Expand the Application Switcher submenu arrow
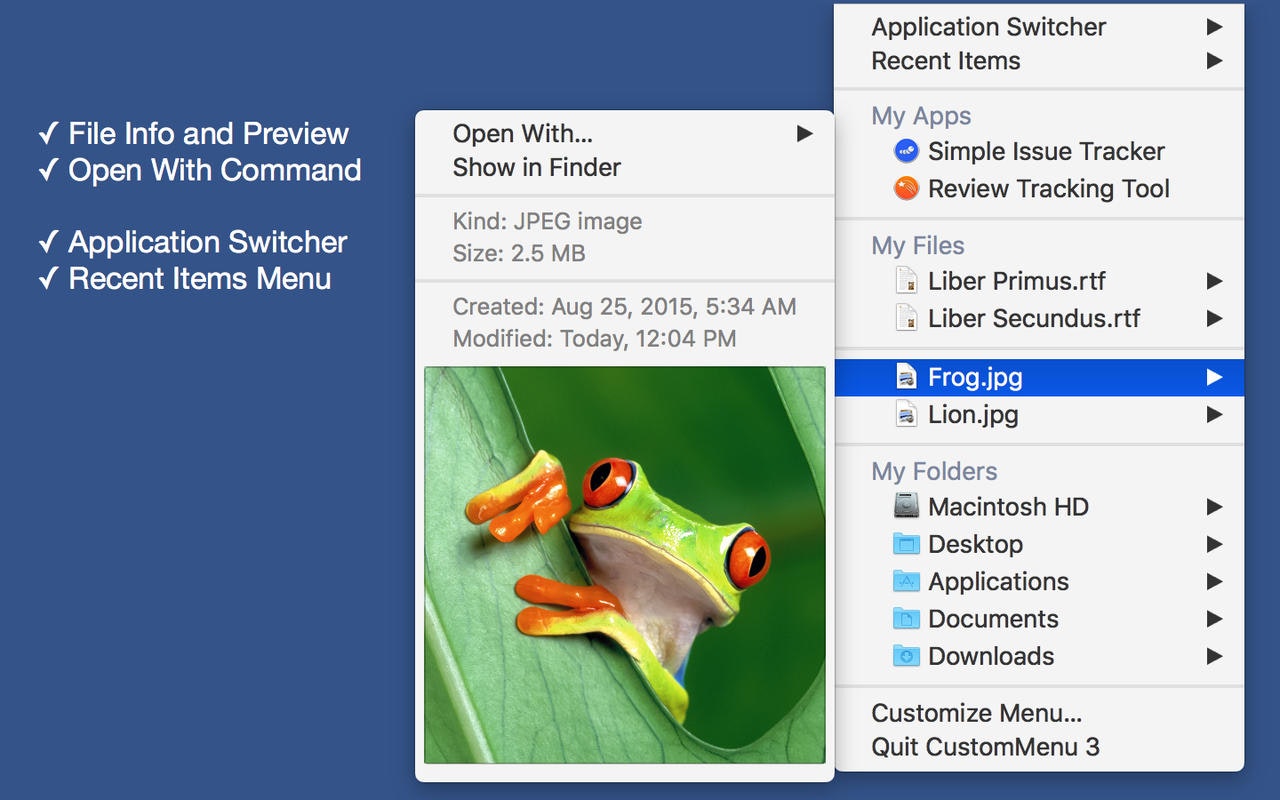The height and width of the screenshot is (800, 1280). point(1214,26)
